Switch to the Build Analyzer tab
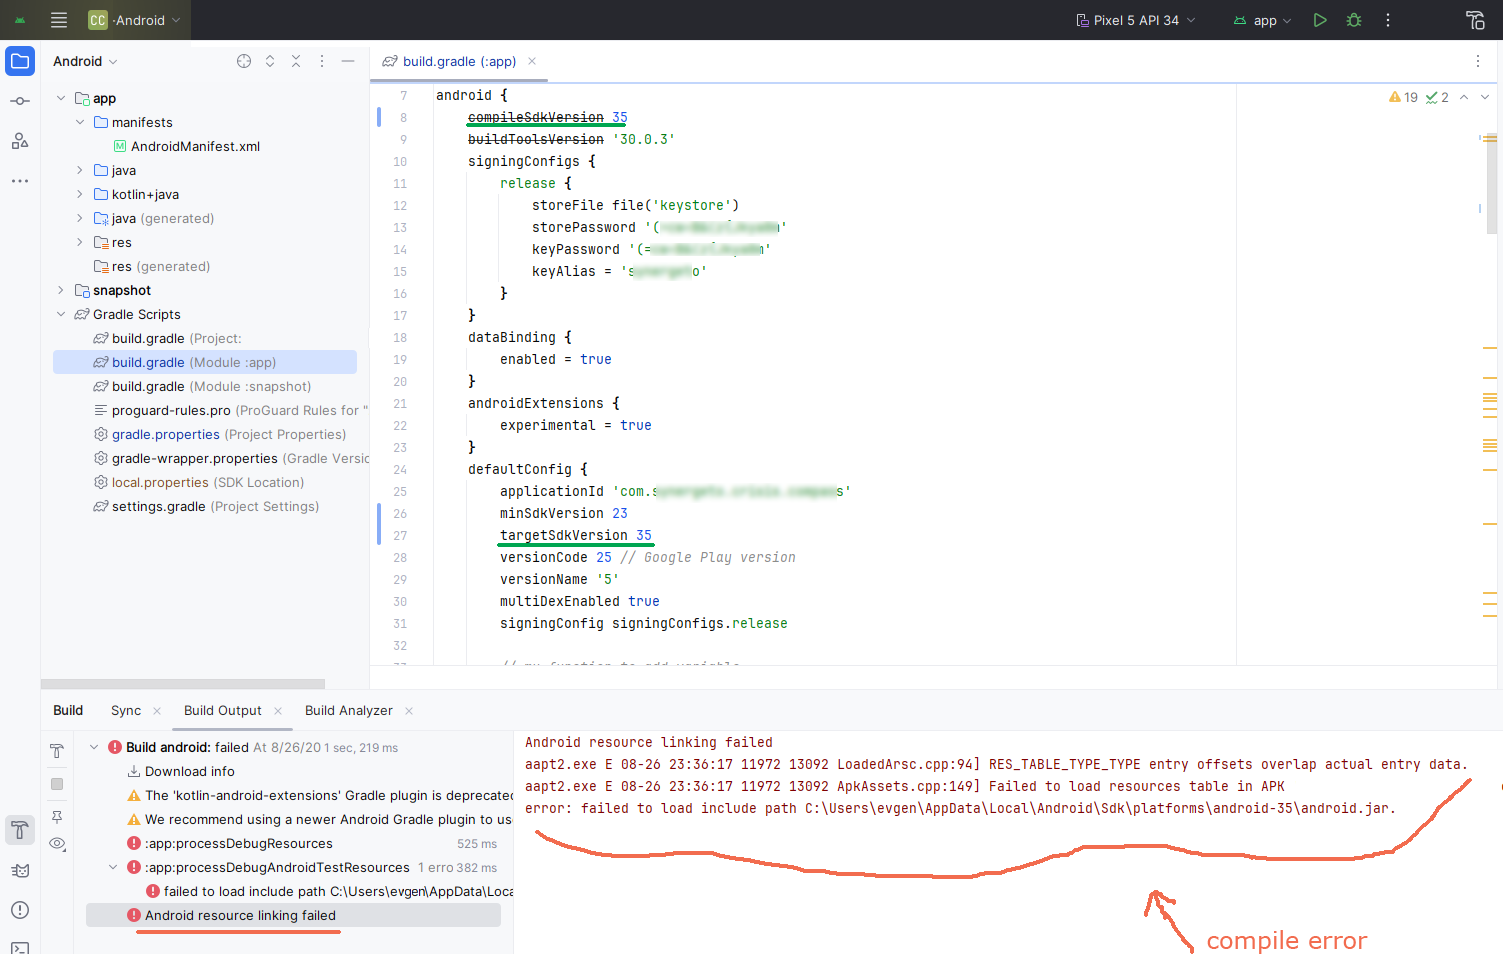This screenshot has width=1503, height=954. tap(348, 710)
